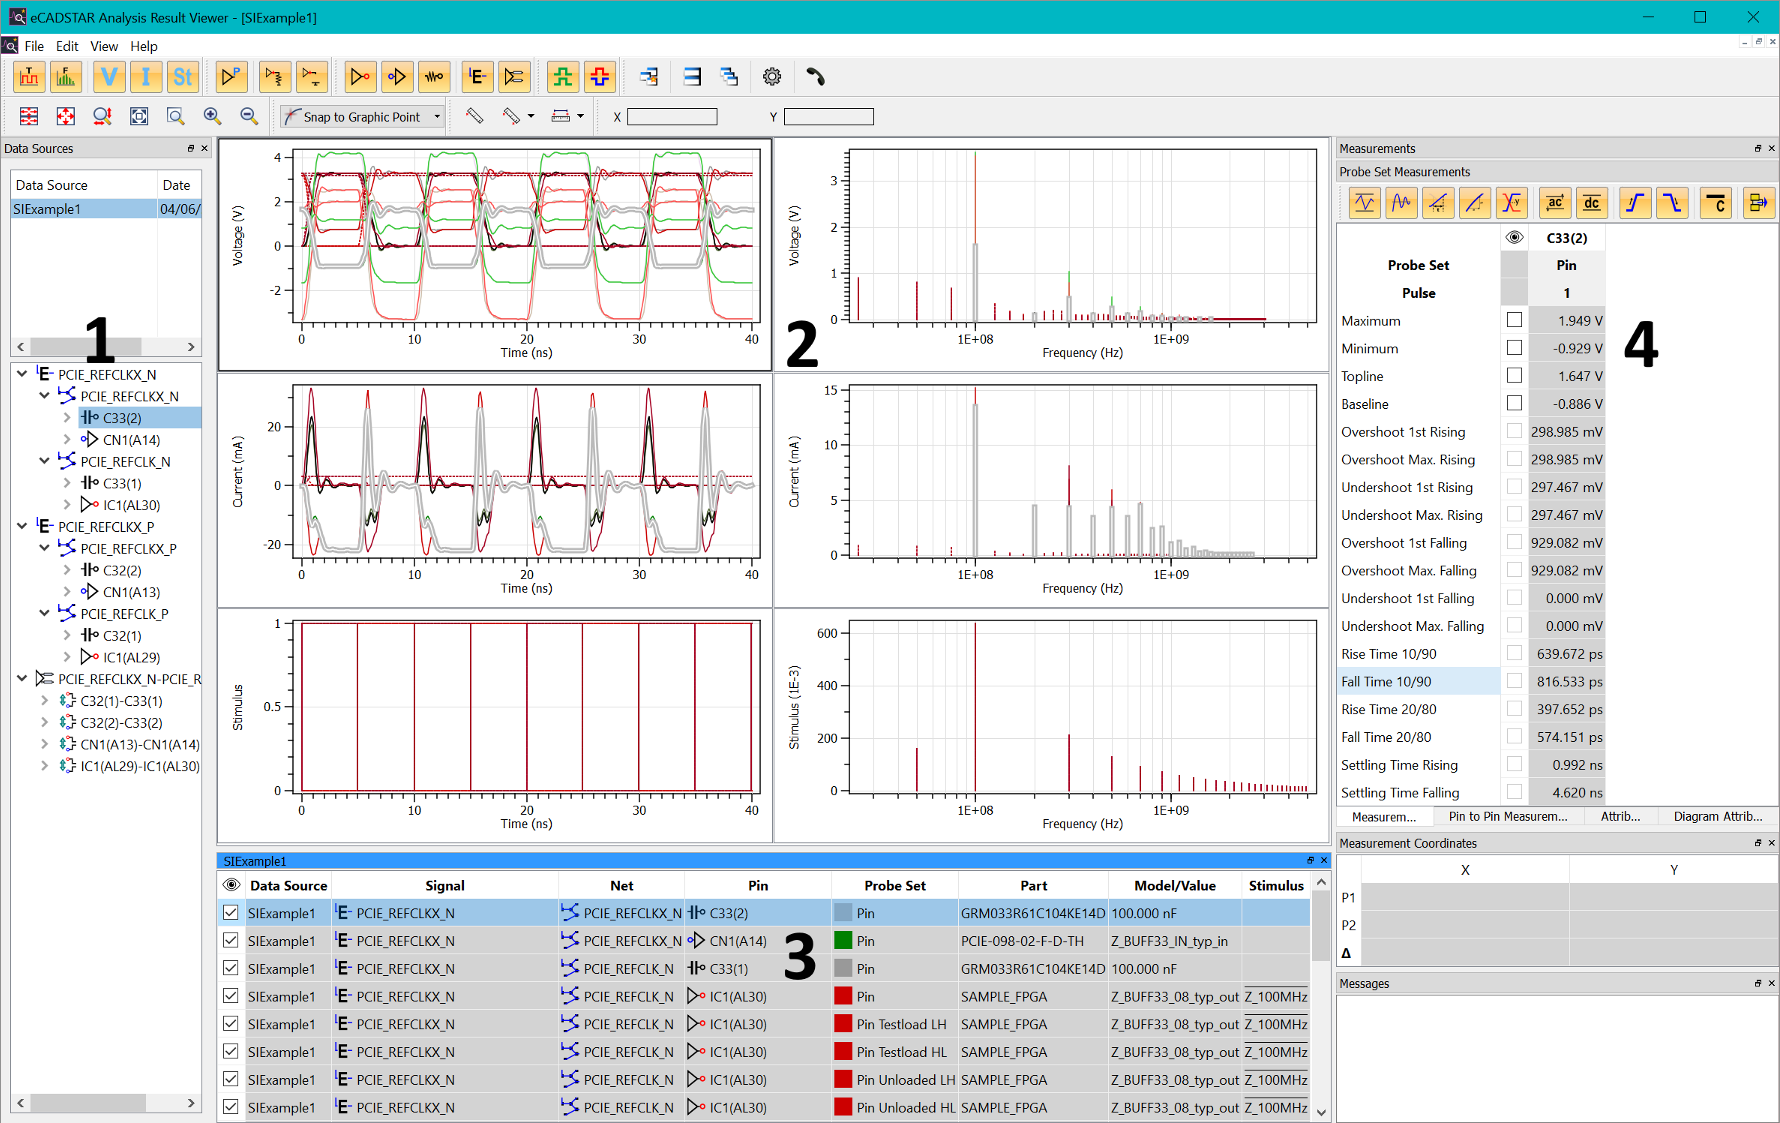The width and height of the screenshot is (1780, 1123).
Task: Enable the Maximum measurement checkbox
Action: [1514, 320]
